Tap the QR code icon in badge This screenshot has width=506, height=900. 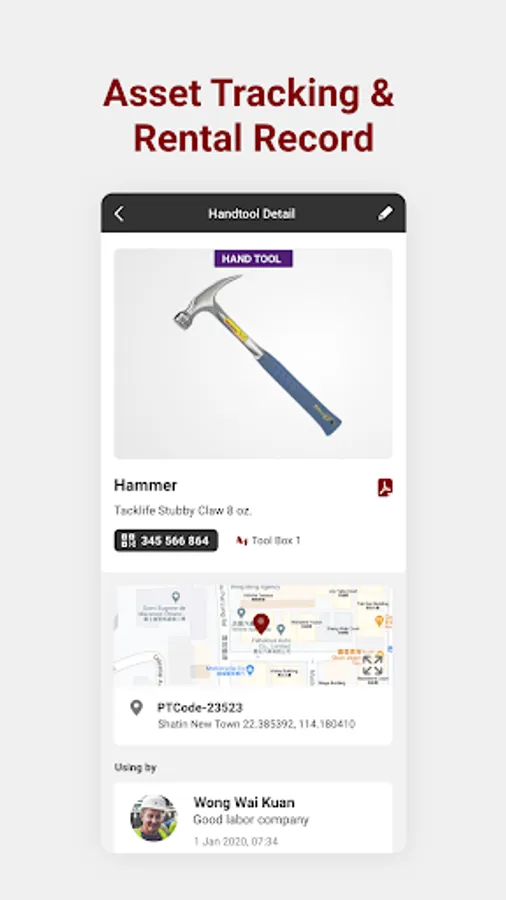(x=129, y=540)
